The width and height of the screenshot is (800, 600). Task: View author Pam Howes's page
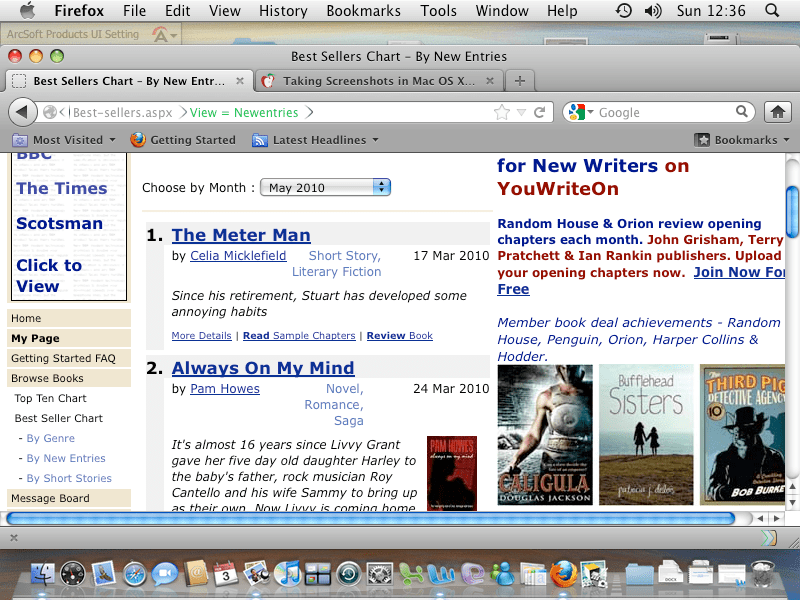[225, 389]
